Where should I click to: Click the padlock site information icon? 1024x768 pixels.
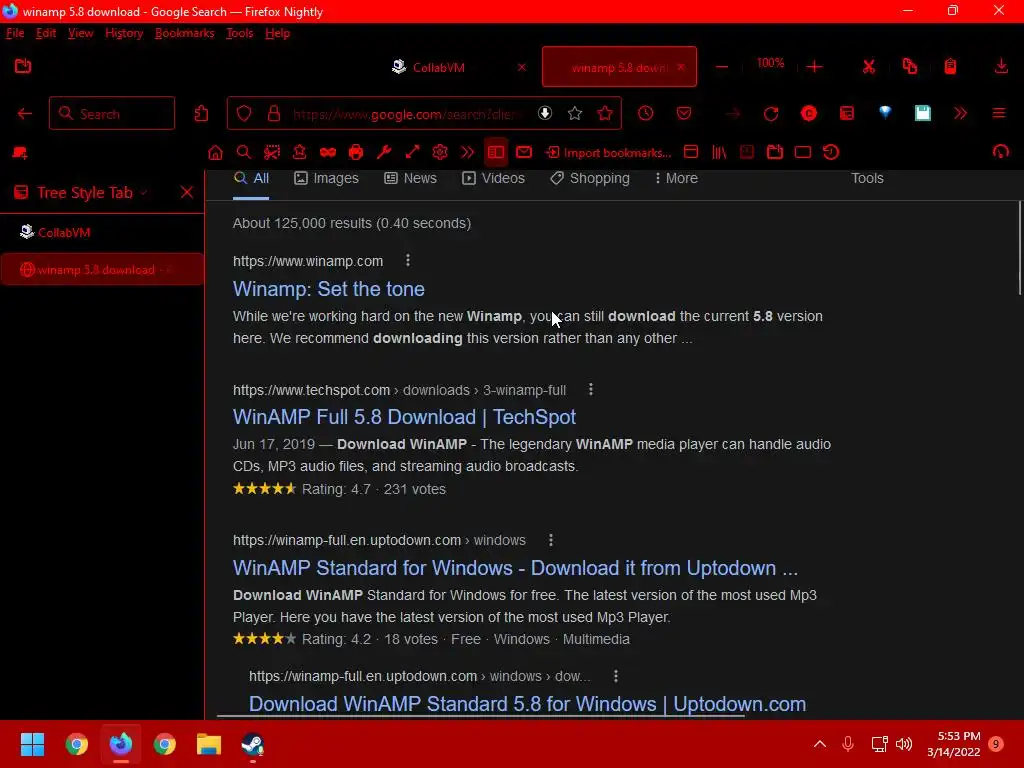274,114
